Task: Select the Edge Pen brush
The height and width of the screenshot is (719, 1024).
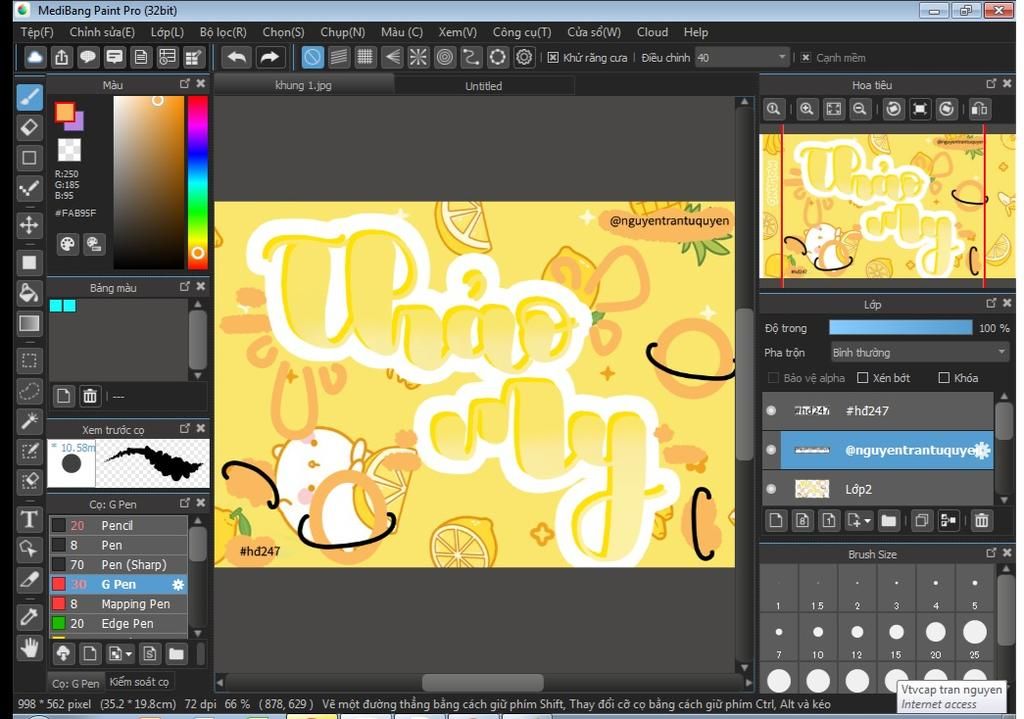Action: [x=119, y=624]
